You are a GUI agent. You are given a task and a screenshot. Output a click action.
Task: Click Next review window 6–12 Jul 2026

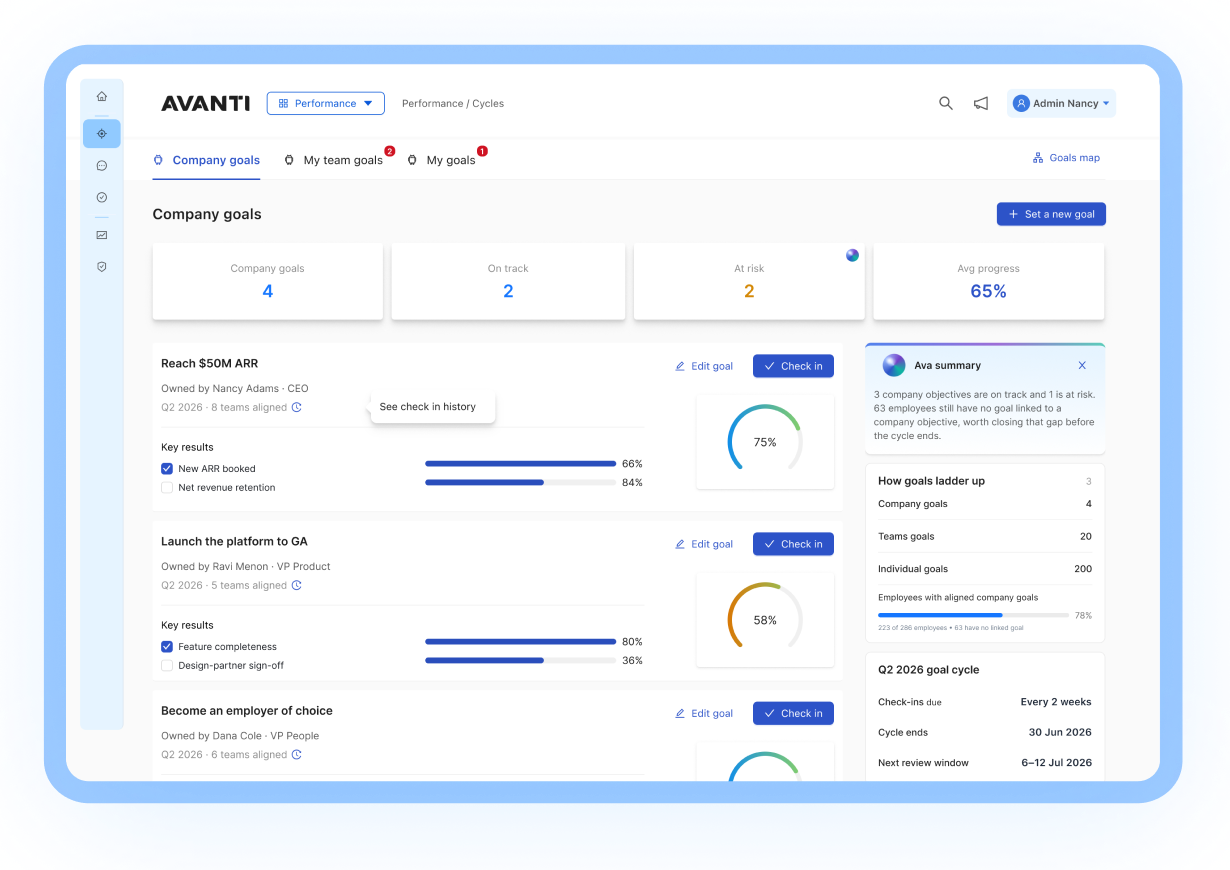[x=985, y=762]
